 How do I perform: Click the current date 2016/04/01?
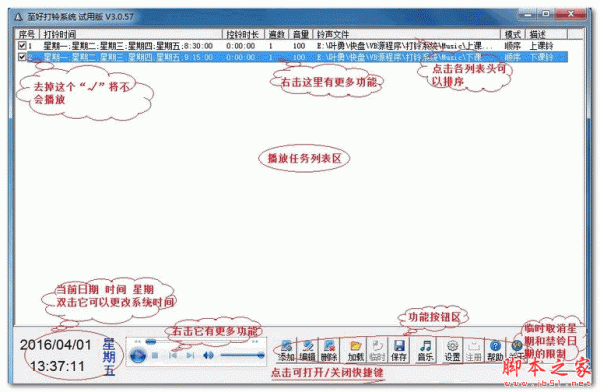(x=56, y=345)
